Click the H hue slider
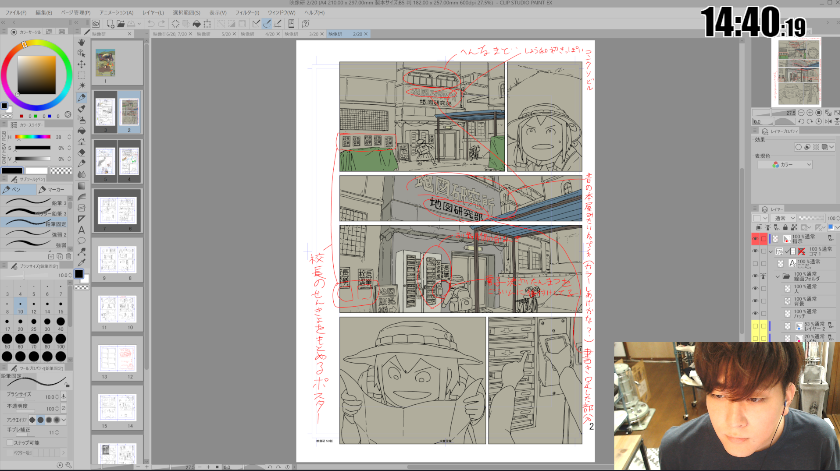The width and height of the screenshot is (840, 471). 33,137
